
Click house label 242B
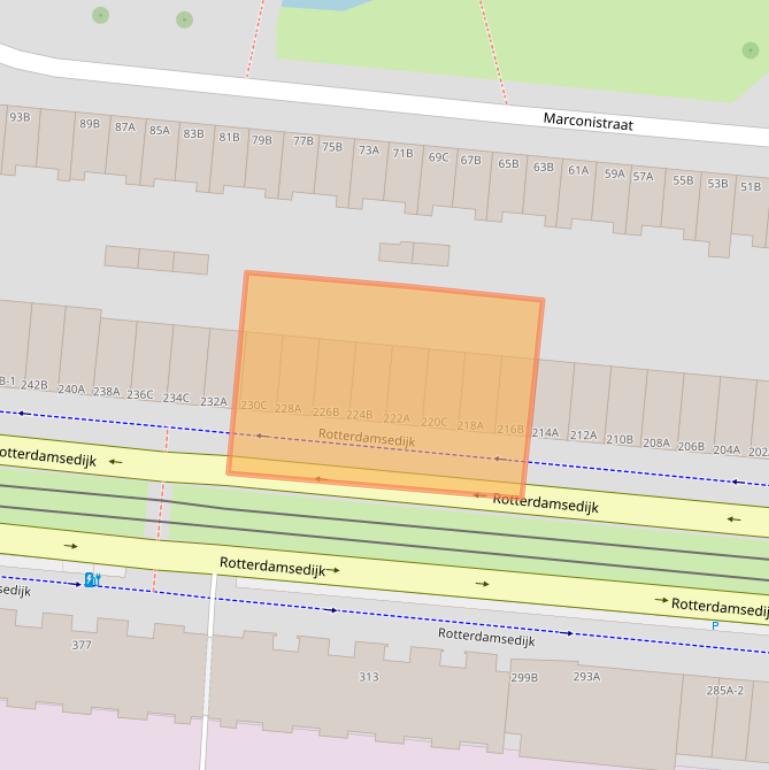coord(34,385)
